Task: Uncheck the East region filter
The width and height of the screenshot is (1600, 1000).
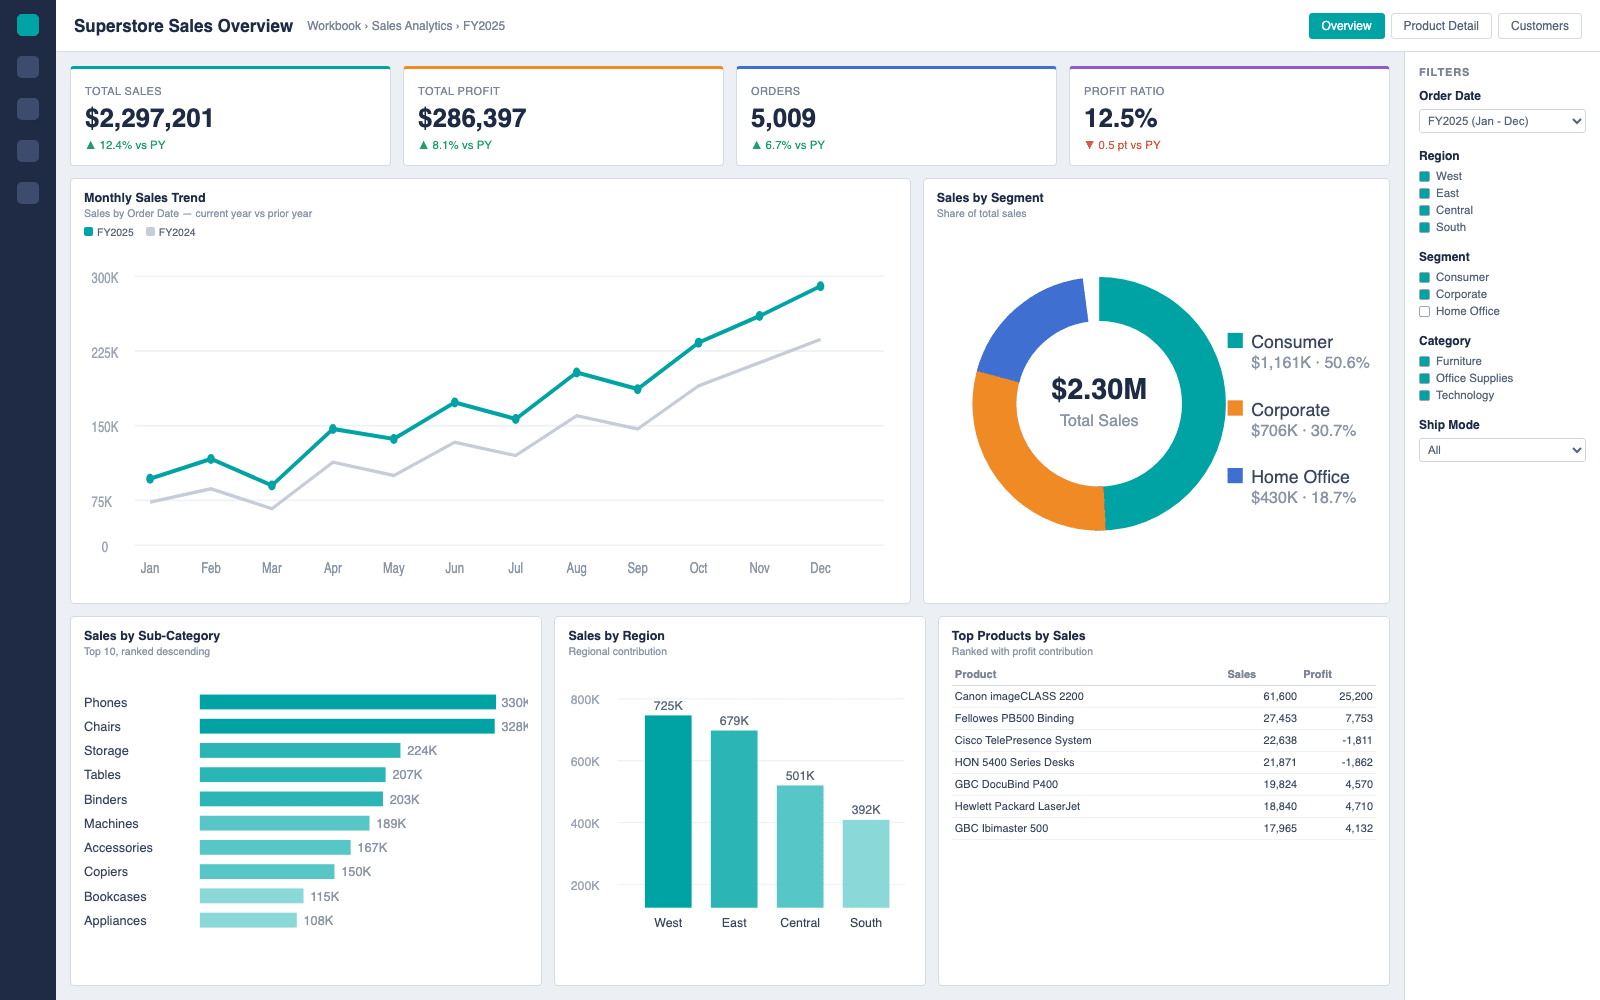Action: 1425,193
